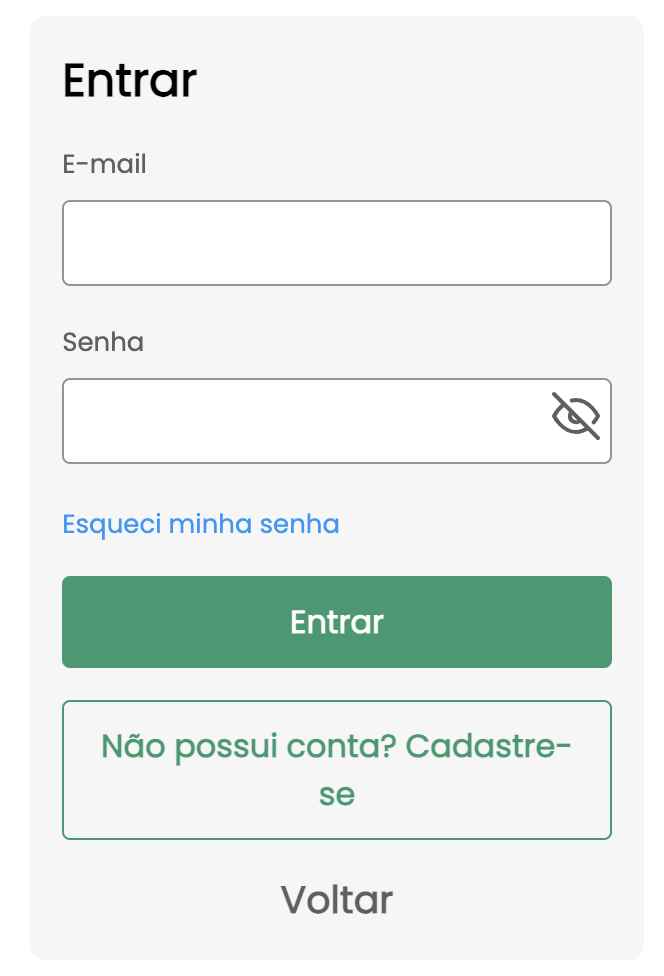Recover password via the blue link

(200, 524)
